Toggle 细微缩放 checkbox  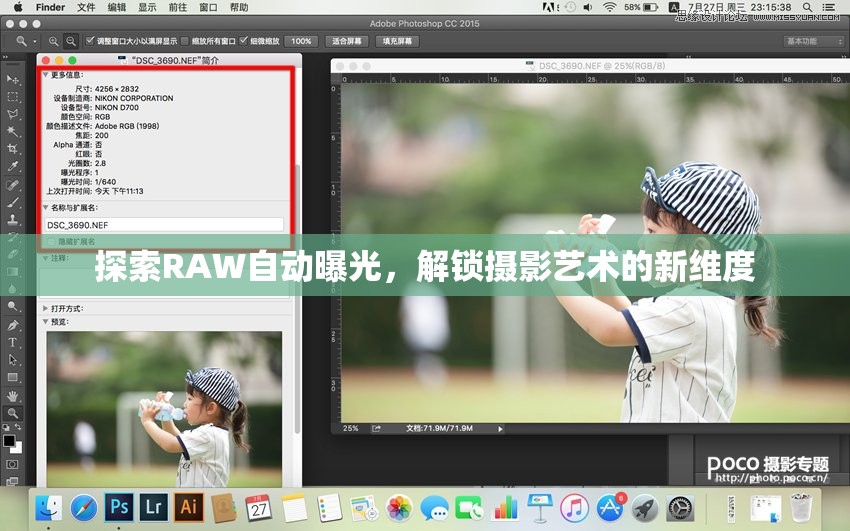[243, 41]
